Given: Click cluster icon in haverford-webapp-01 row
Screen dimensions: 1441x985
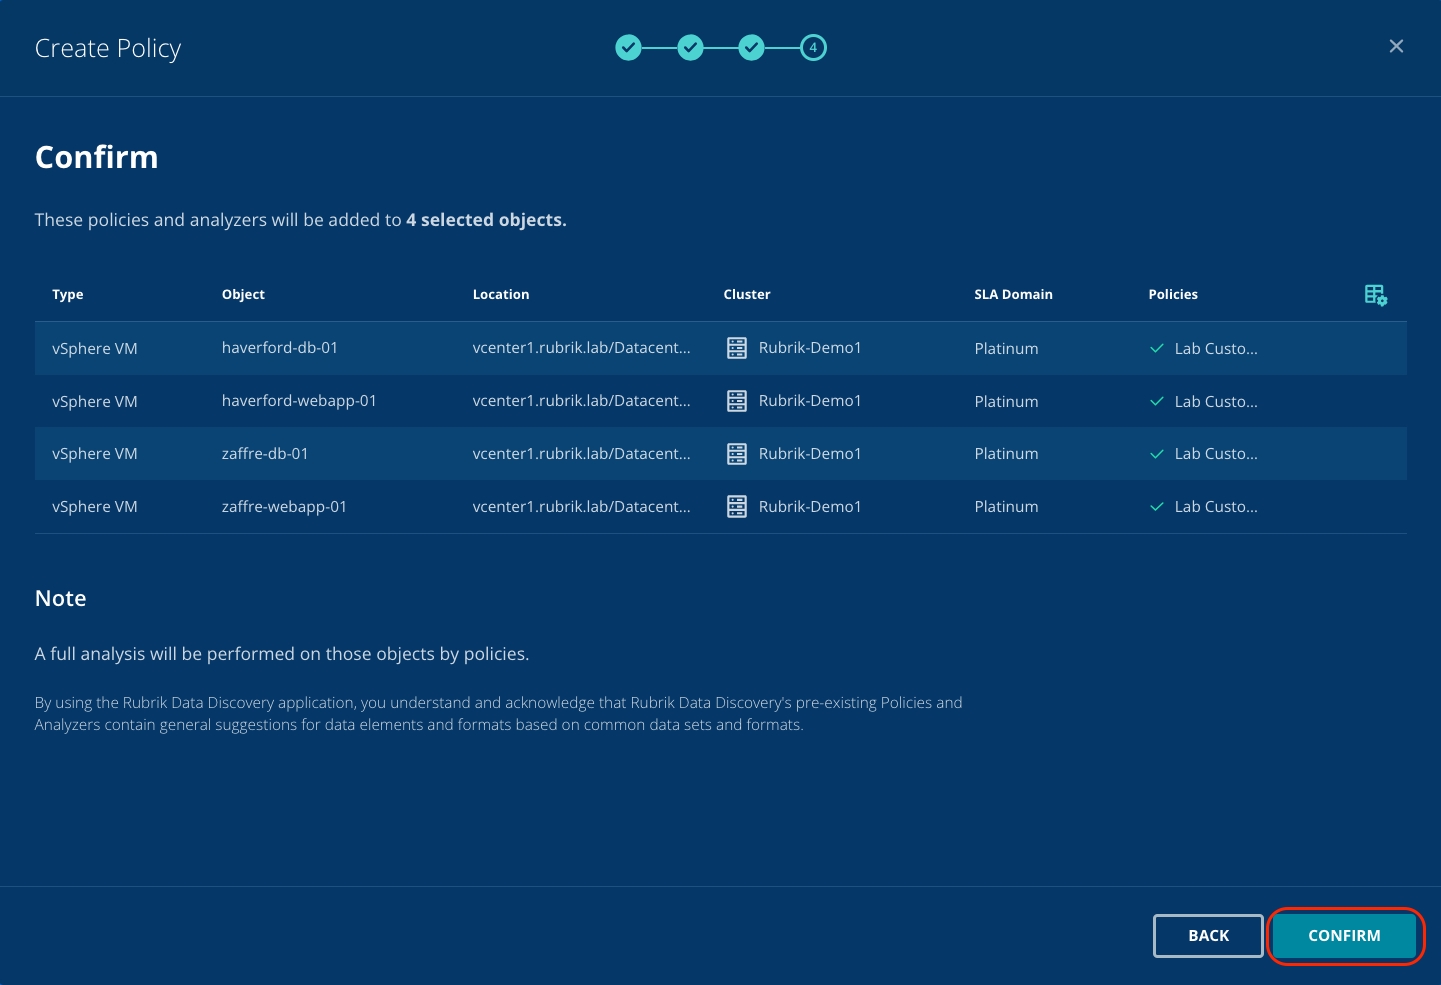Looking at the screenshot, I should (x=737, y=401).
